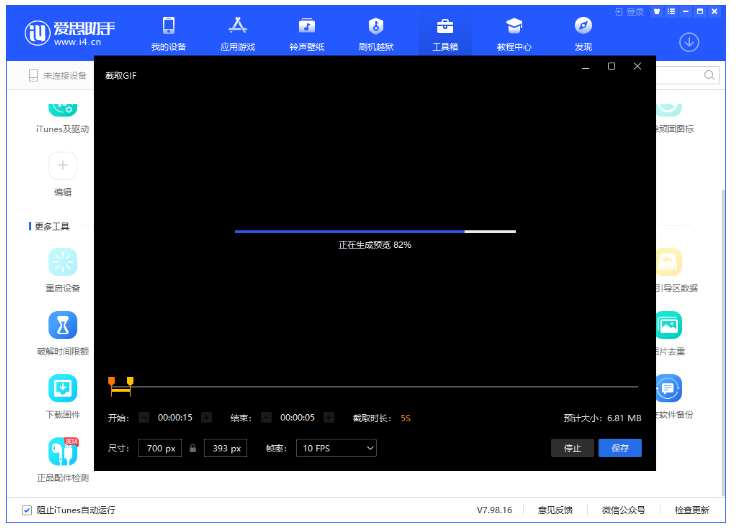The image size is (736, 530).
Task: Click the V7.98.16 version text
Action: point(494,510)
